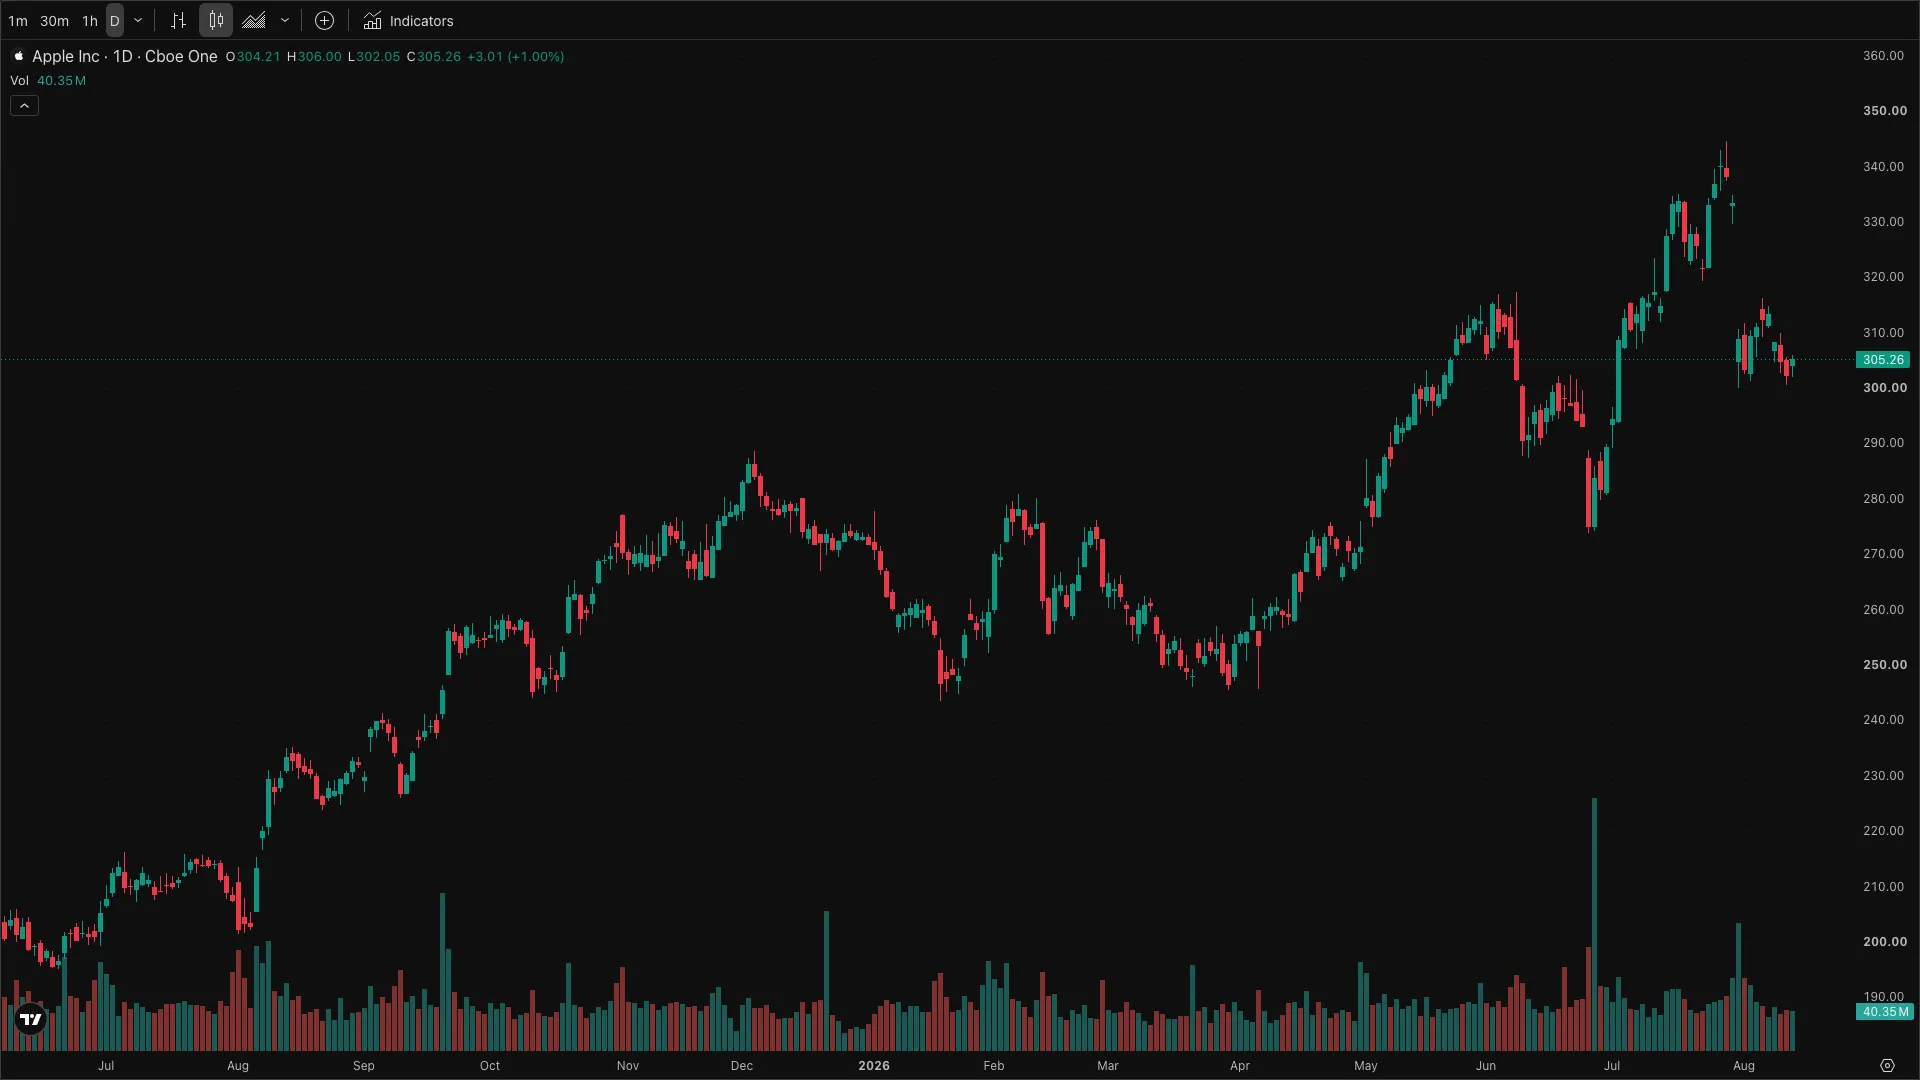Switch to the 30m timeframe
This screenshot has height=1080, width=1920.
[x=54, y=21]
